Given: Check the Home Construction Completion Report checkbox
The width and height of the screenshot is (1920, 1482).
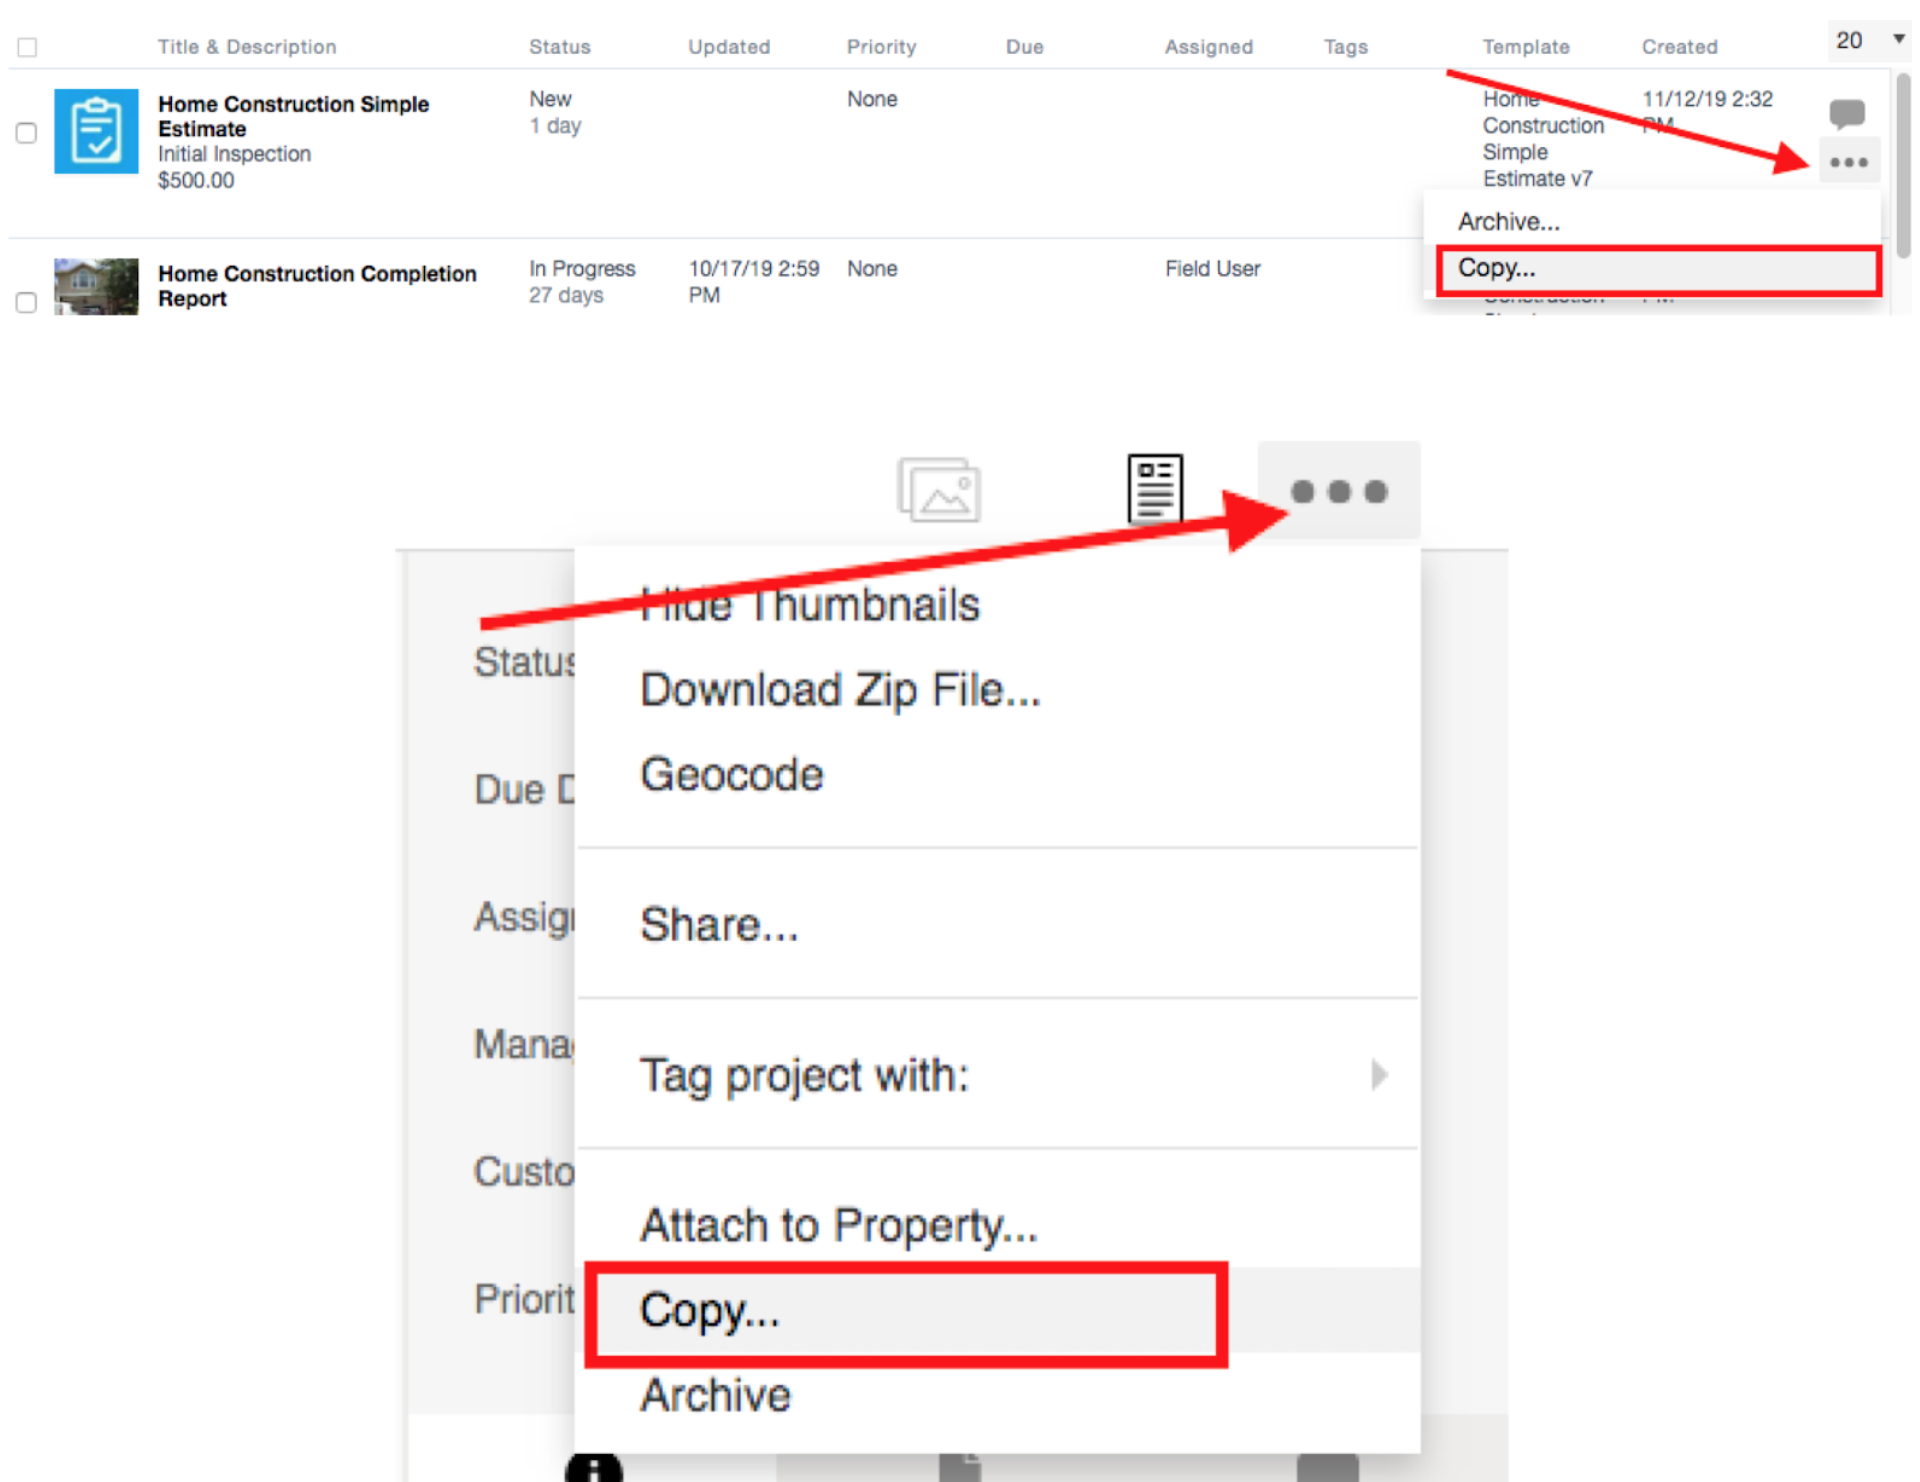Looking at the screenshot, I should (x=27, y=301).
